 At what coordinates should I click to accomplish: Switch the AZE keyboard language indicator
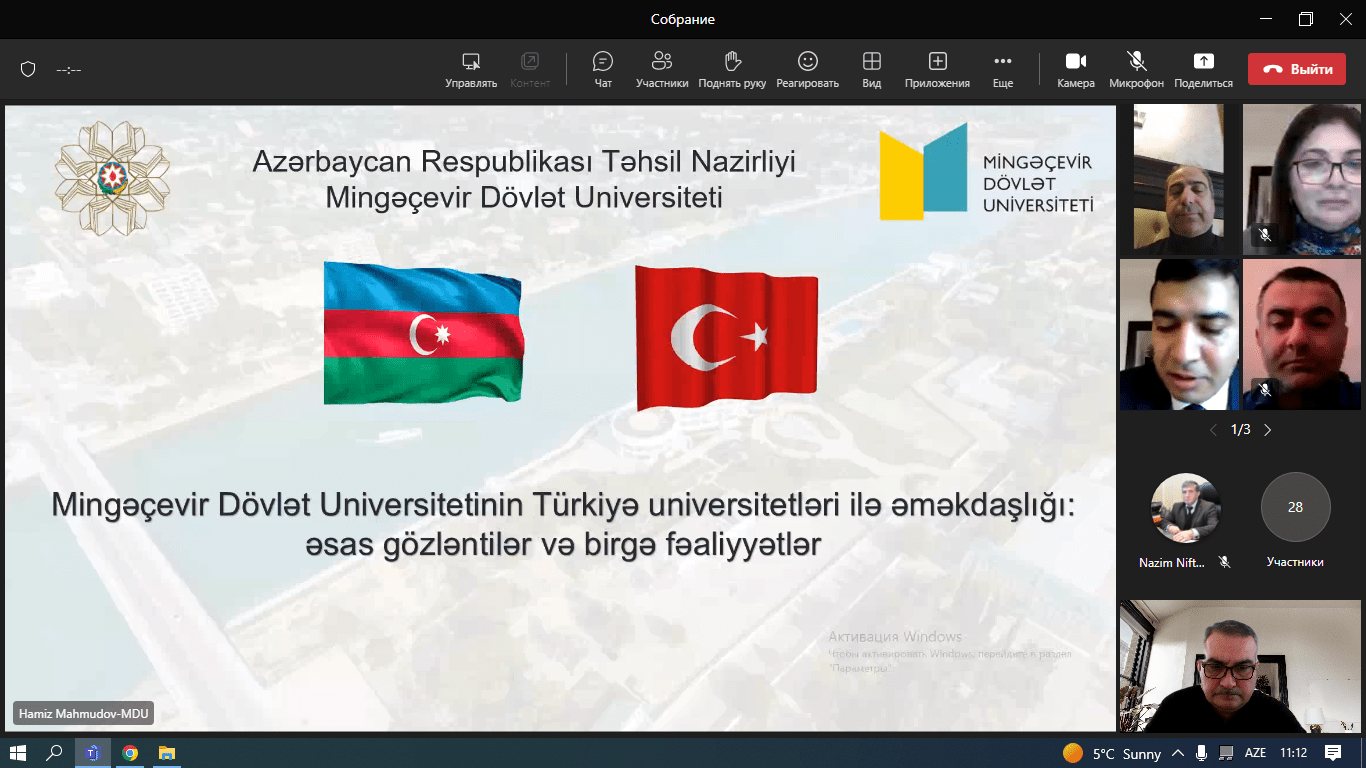tap(1255, 753)
